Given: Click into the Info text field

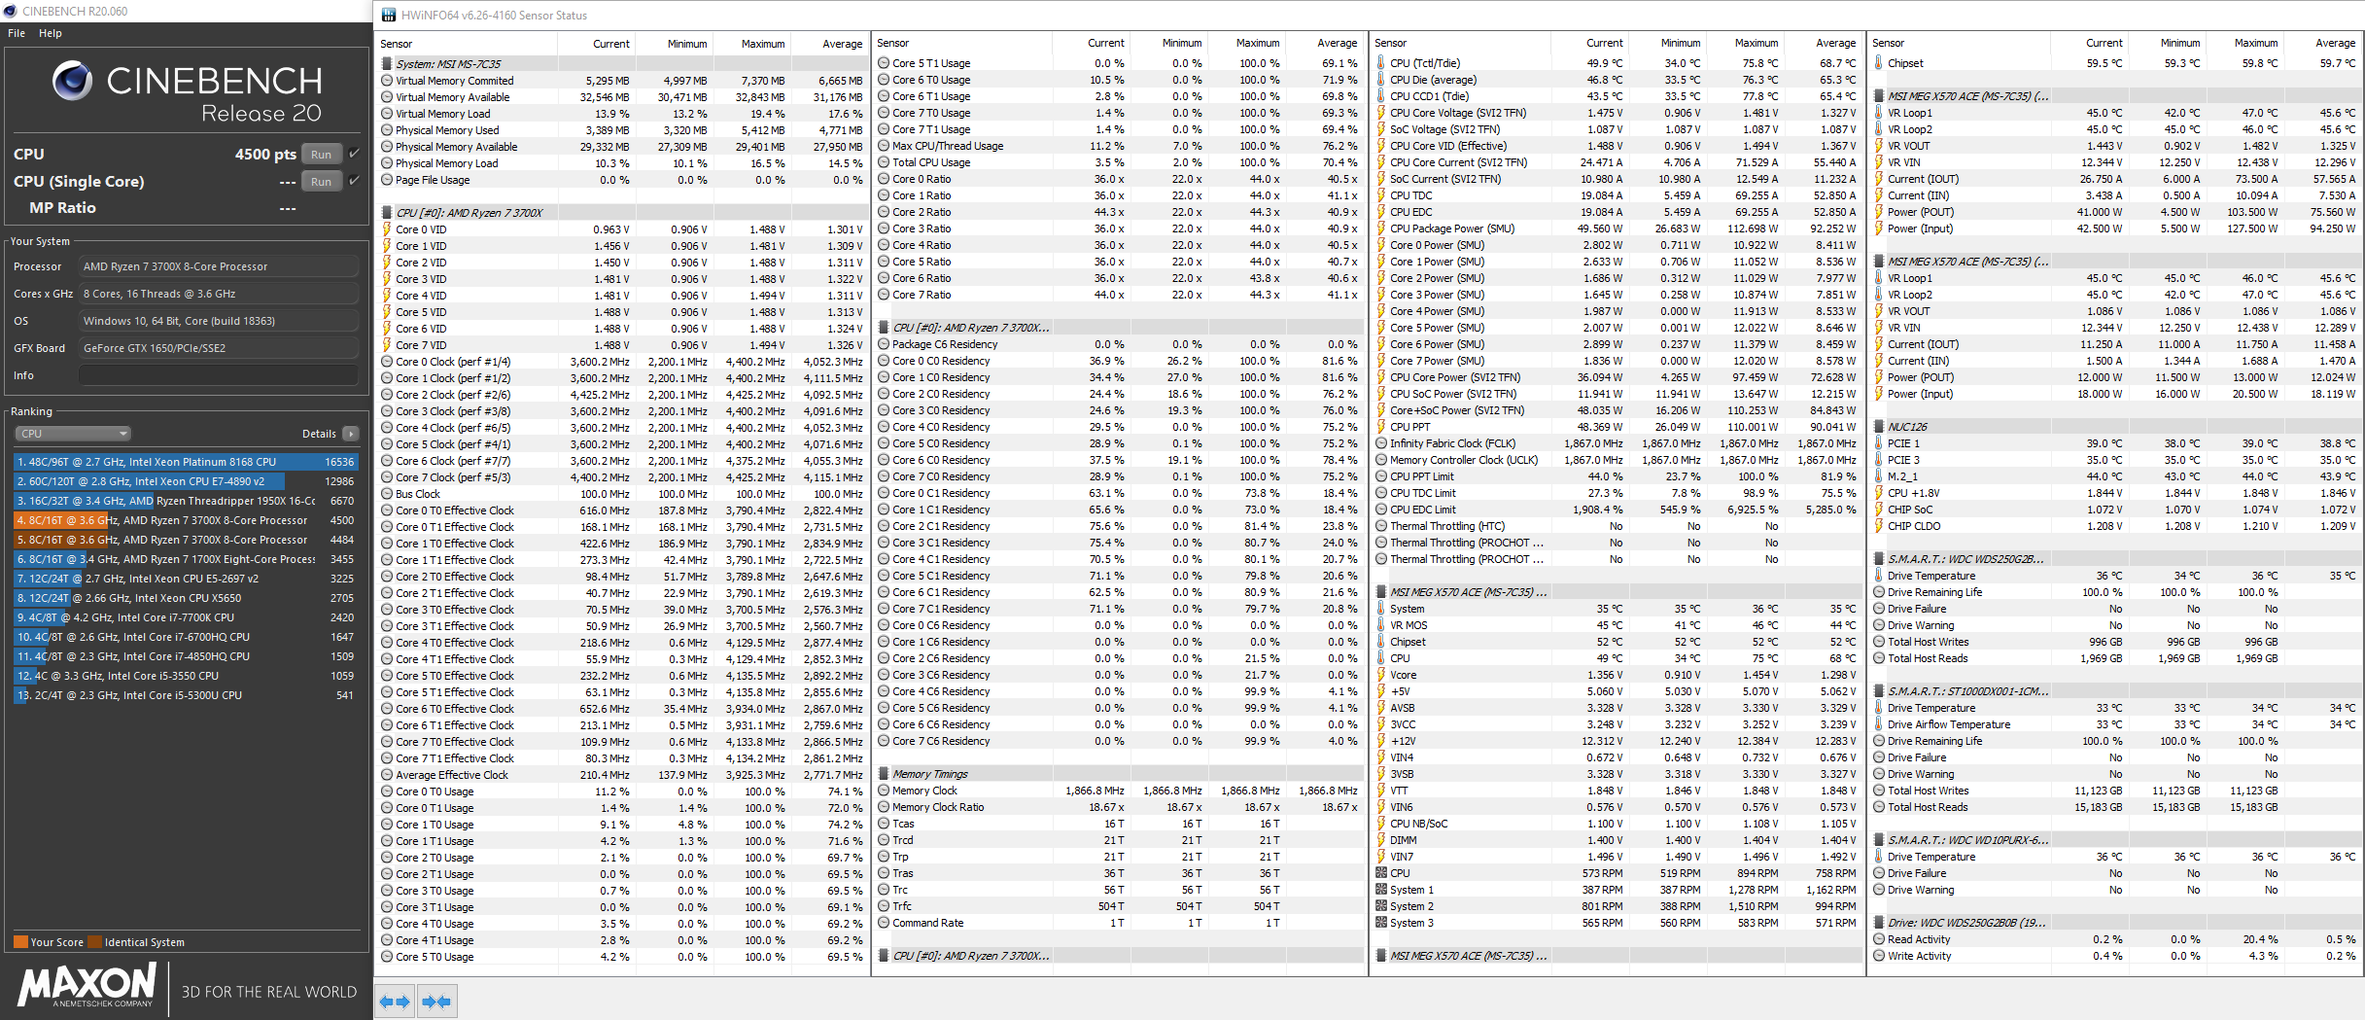Looking at the screenshot, I should [x=218, y=375].
